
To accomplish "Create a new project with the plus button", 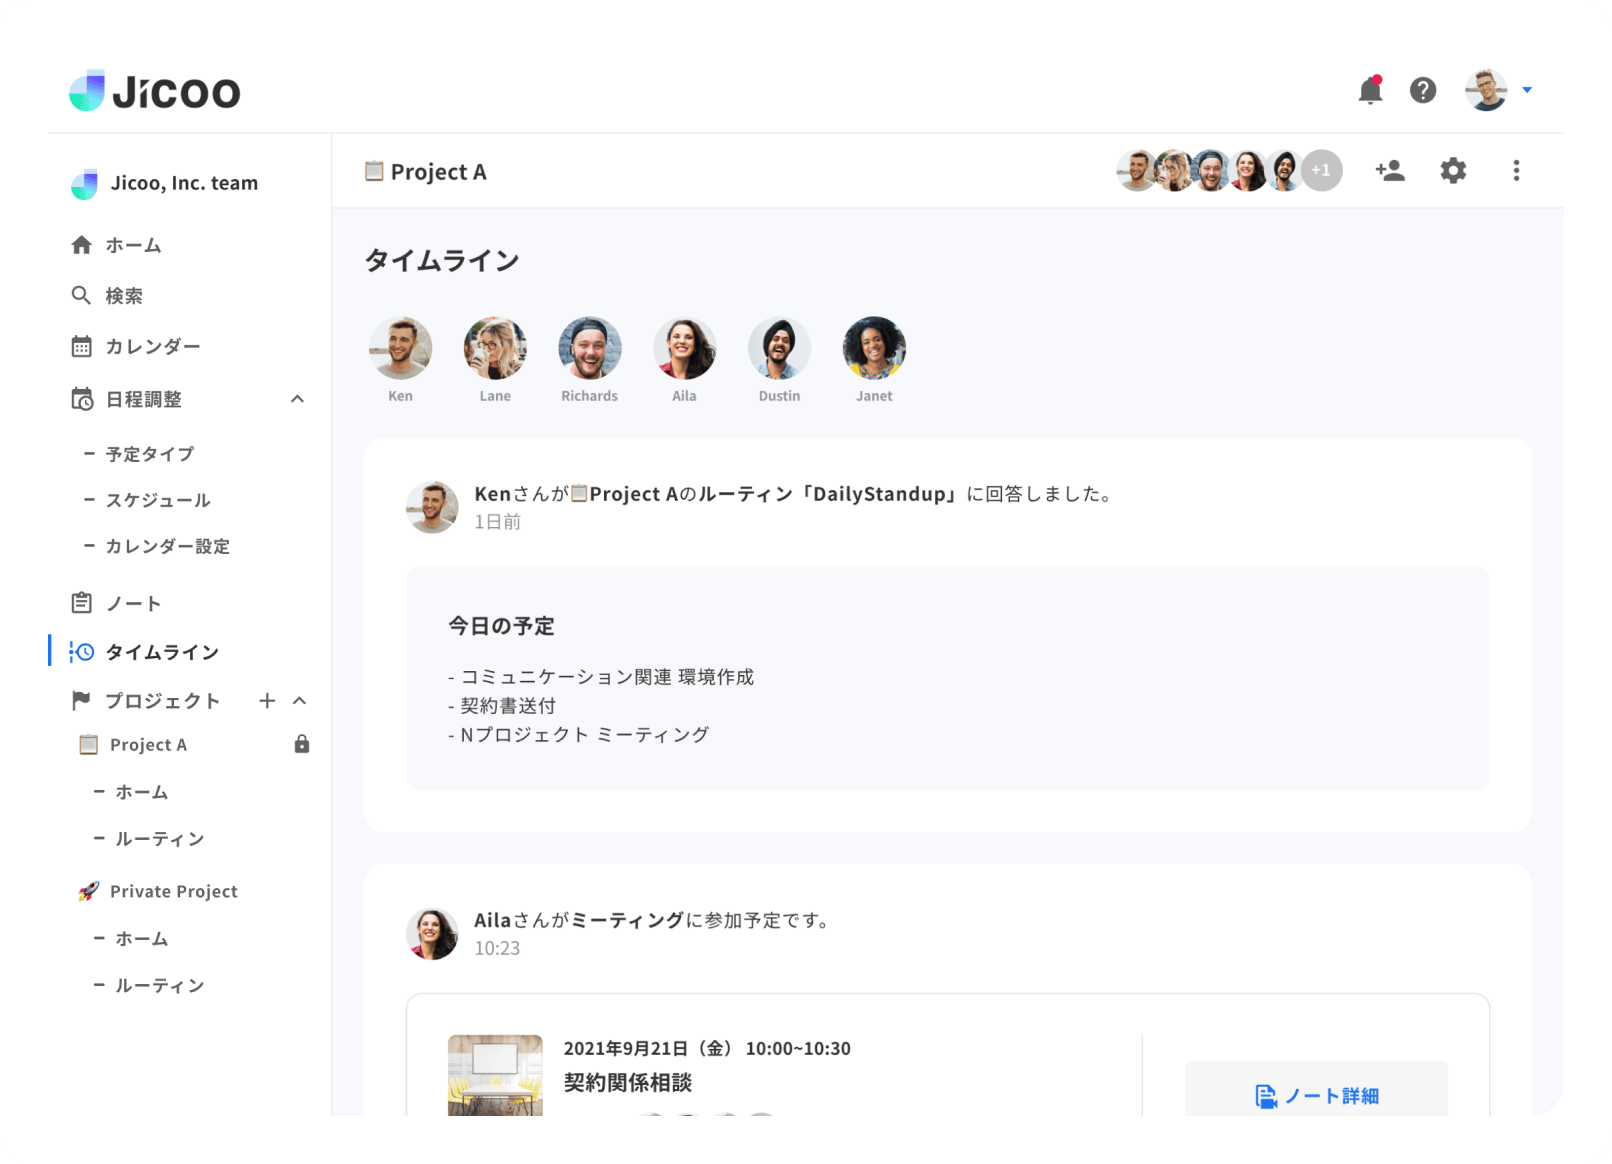I will (266, 700).
